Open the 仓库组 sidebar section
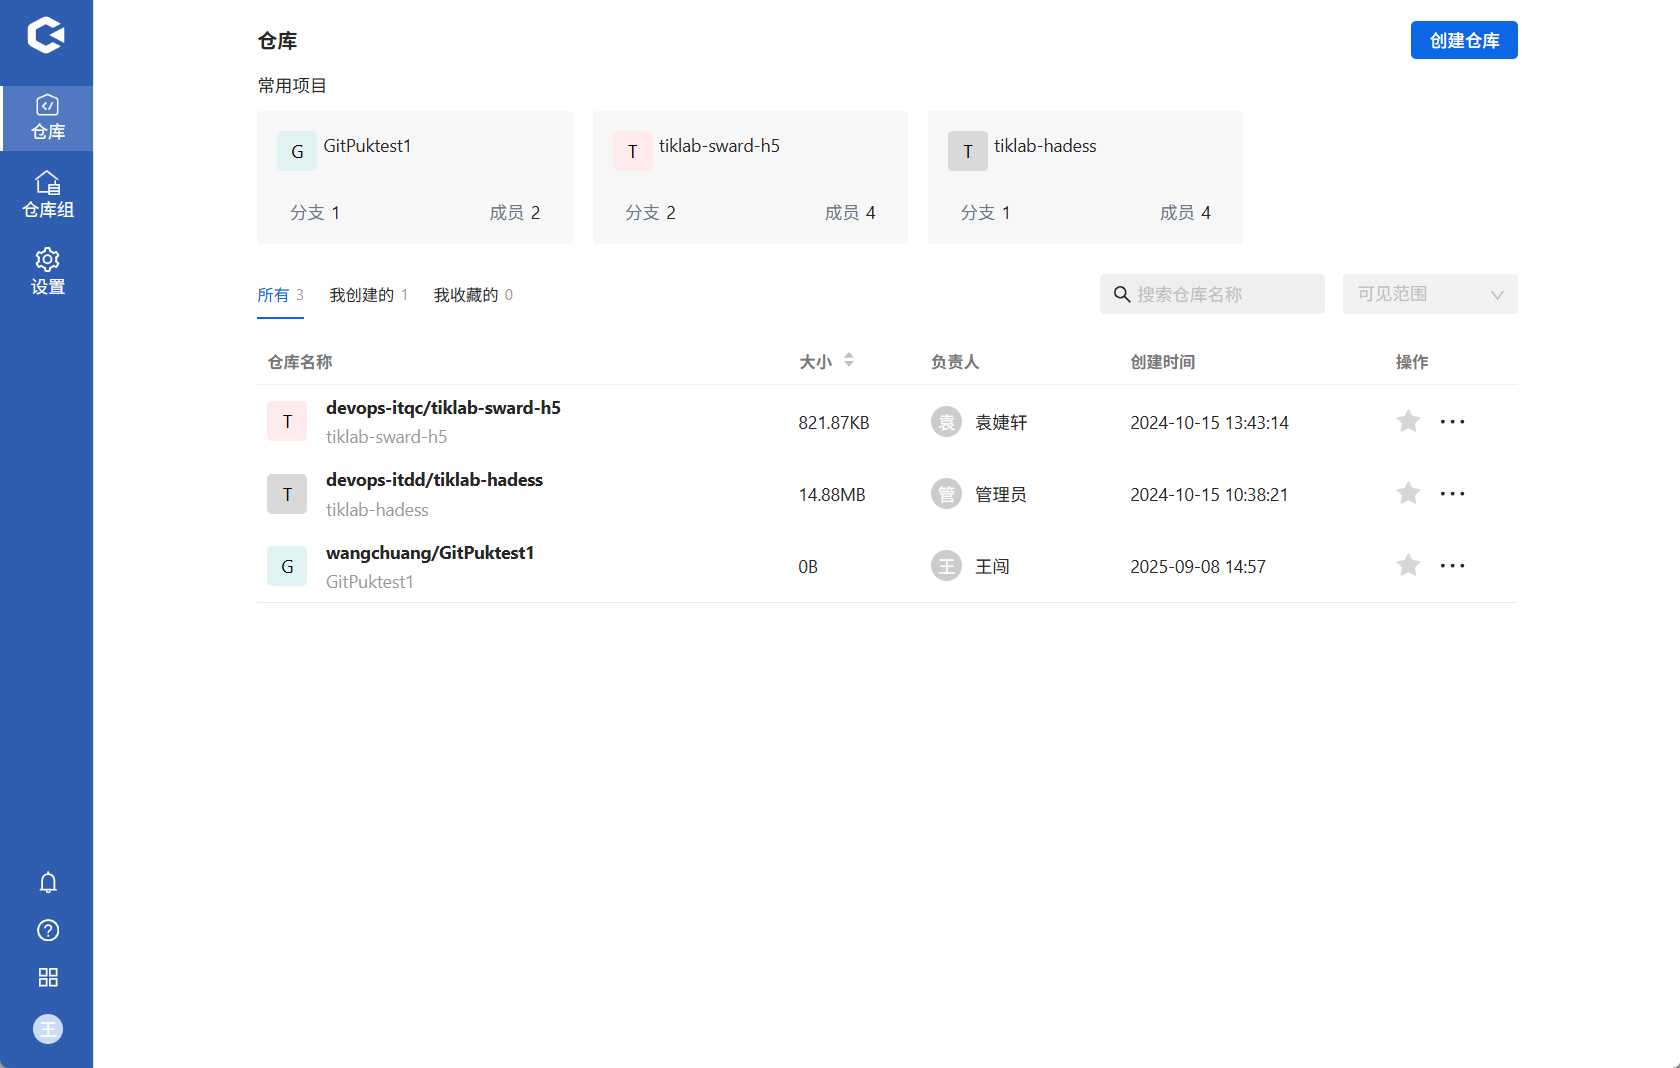The height and width of the screenshot is (1068, 1680). pyautogui.click(x=47, y=195)
